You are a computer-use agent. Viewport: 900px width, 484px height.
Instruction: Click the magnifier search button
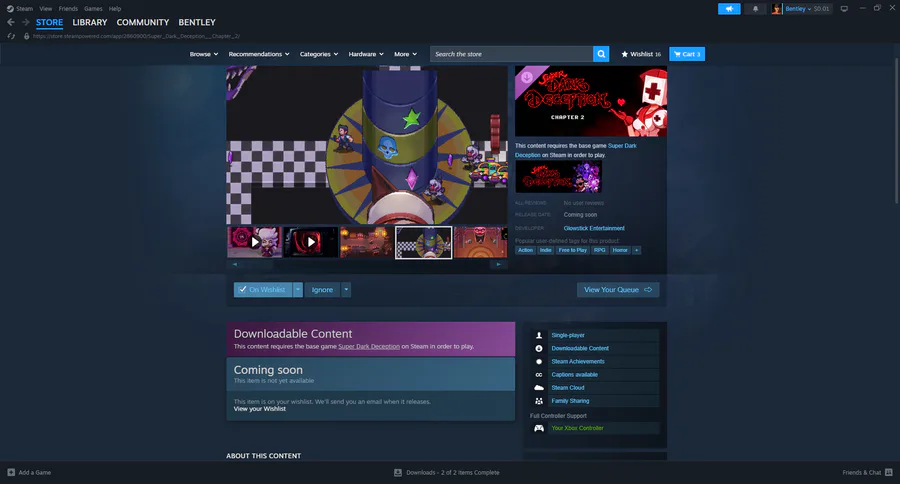[x=601, y=54]
